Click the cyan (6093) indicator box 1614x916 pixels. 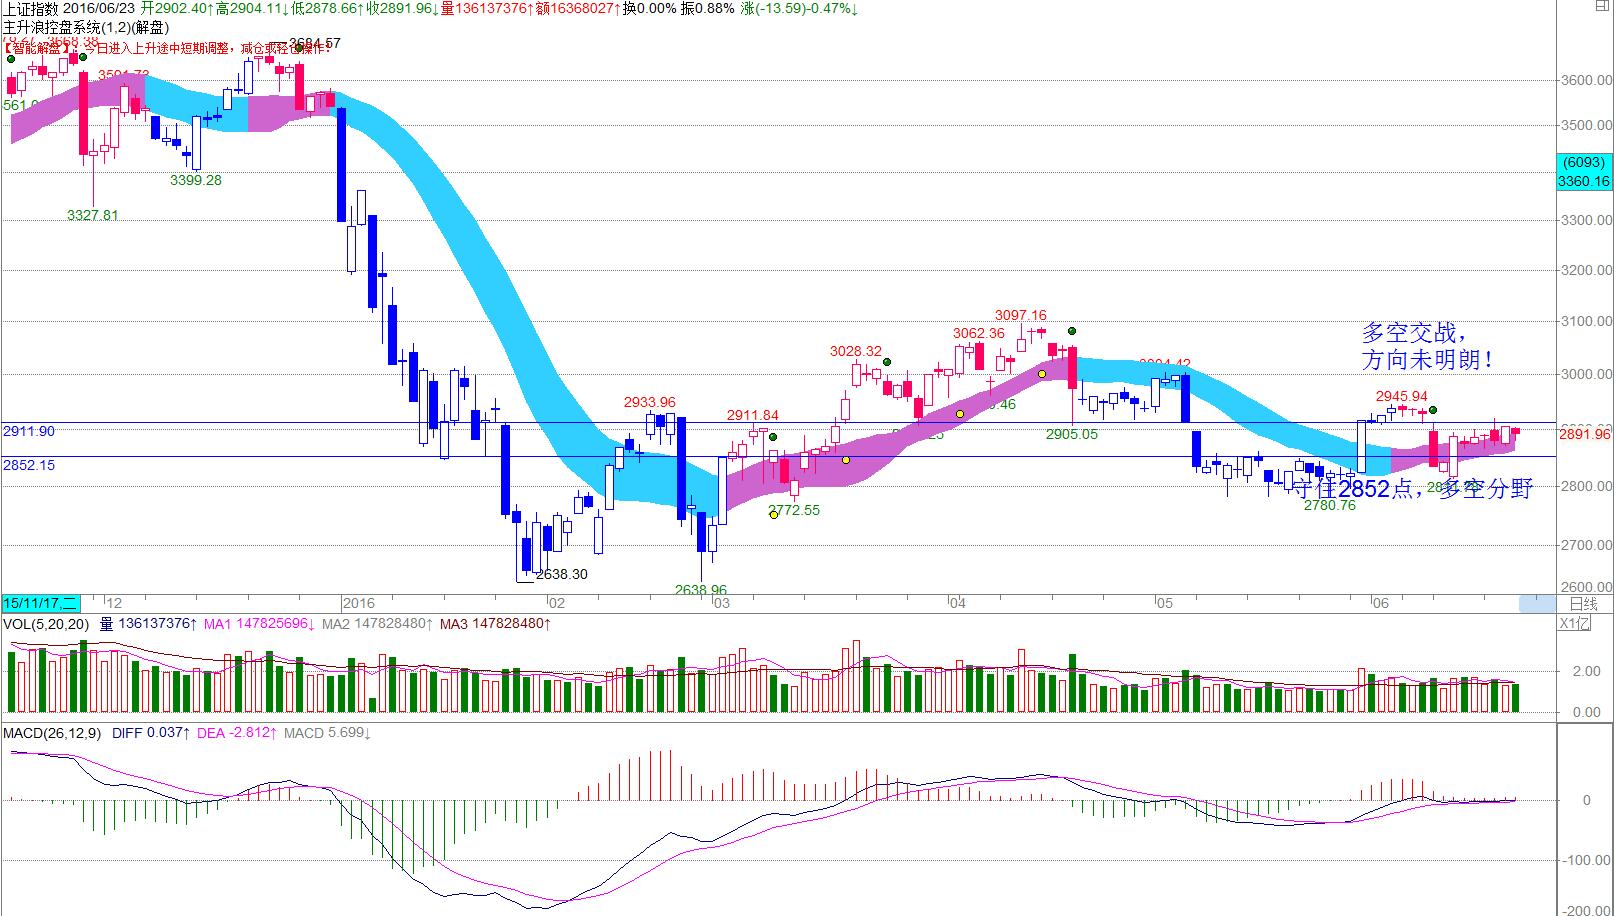pyautogui.click(x=1585, y=162)
